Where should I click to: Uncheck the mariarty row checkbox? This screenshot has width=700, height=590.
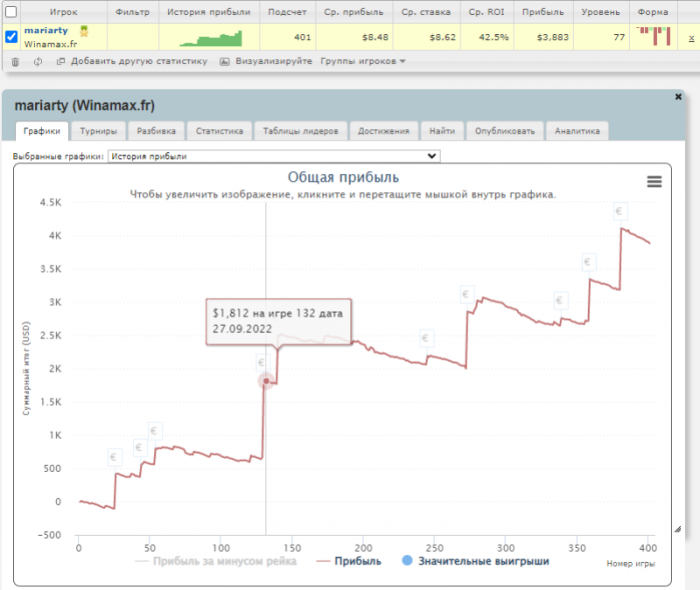point(11,37)
